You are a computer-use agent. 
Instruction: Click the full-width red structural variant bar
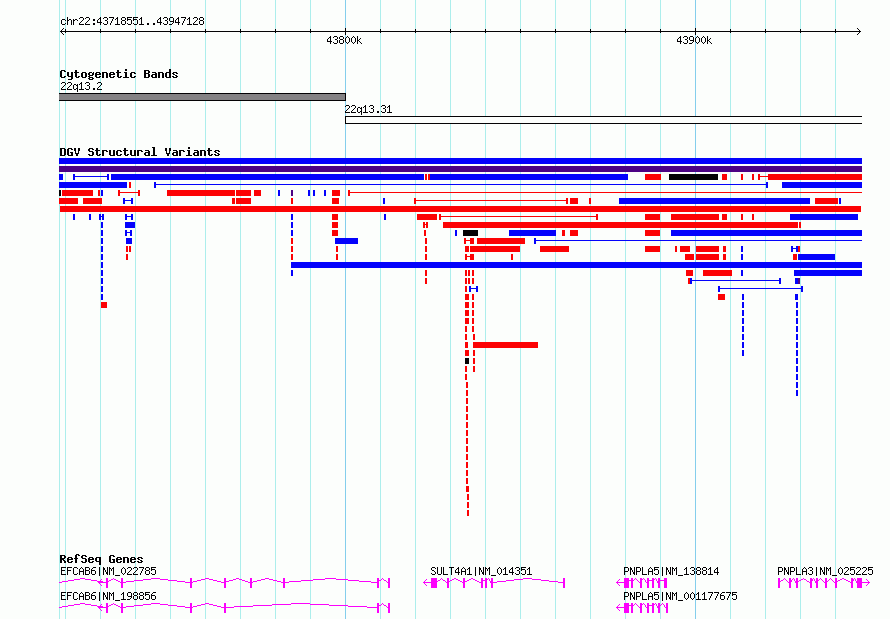click(x=460, y=209)
